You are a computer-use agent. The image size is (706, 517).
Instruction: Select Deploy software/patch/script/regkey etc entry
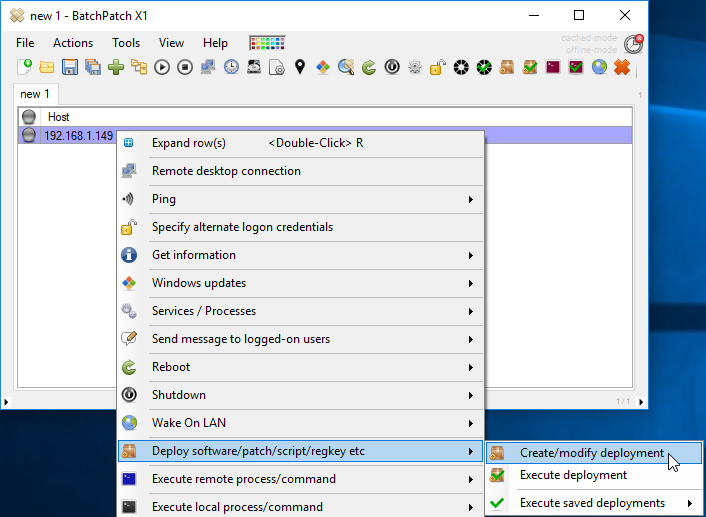[x=300, y=451]
